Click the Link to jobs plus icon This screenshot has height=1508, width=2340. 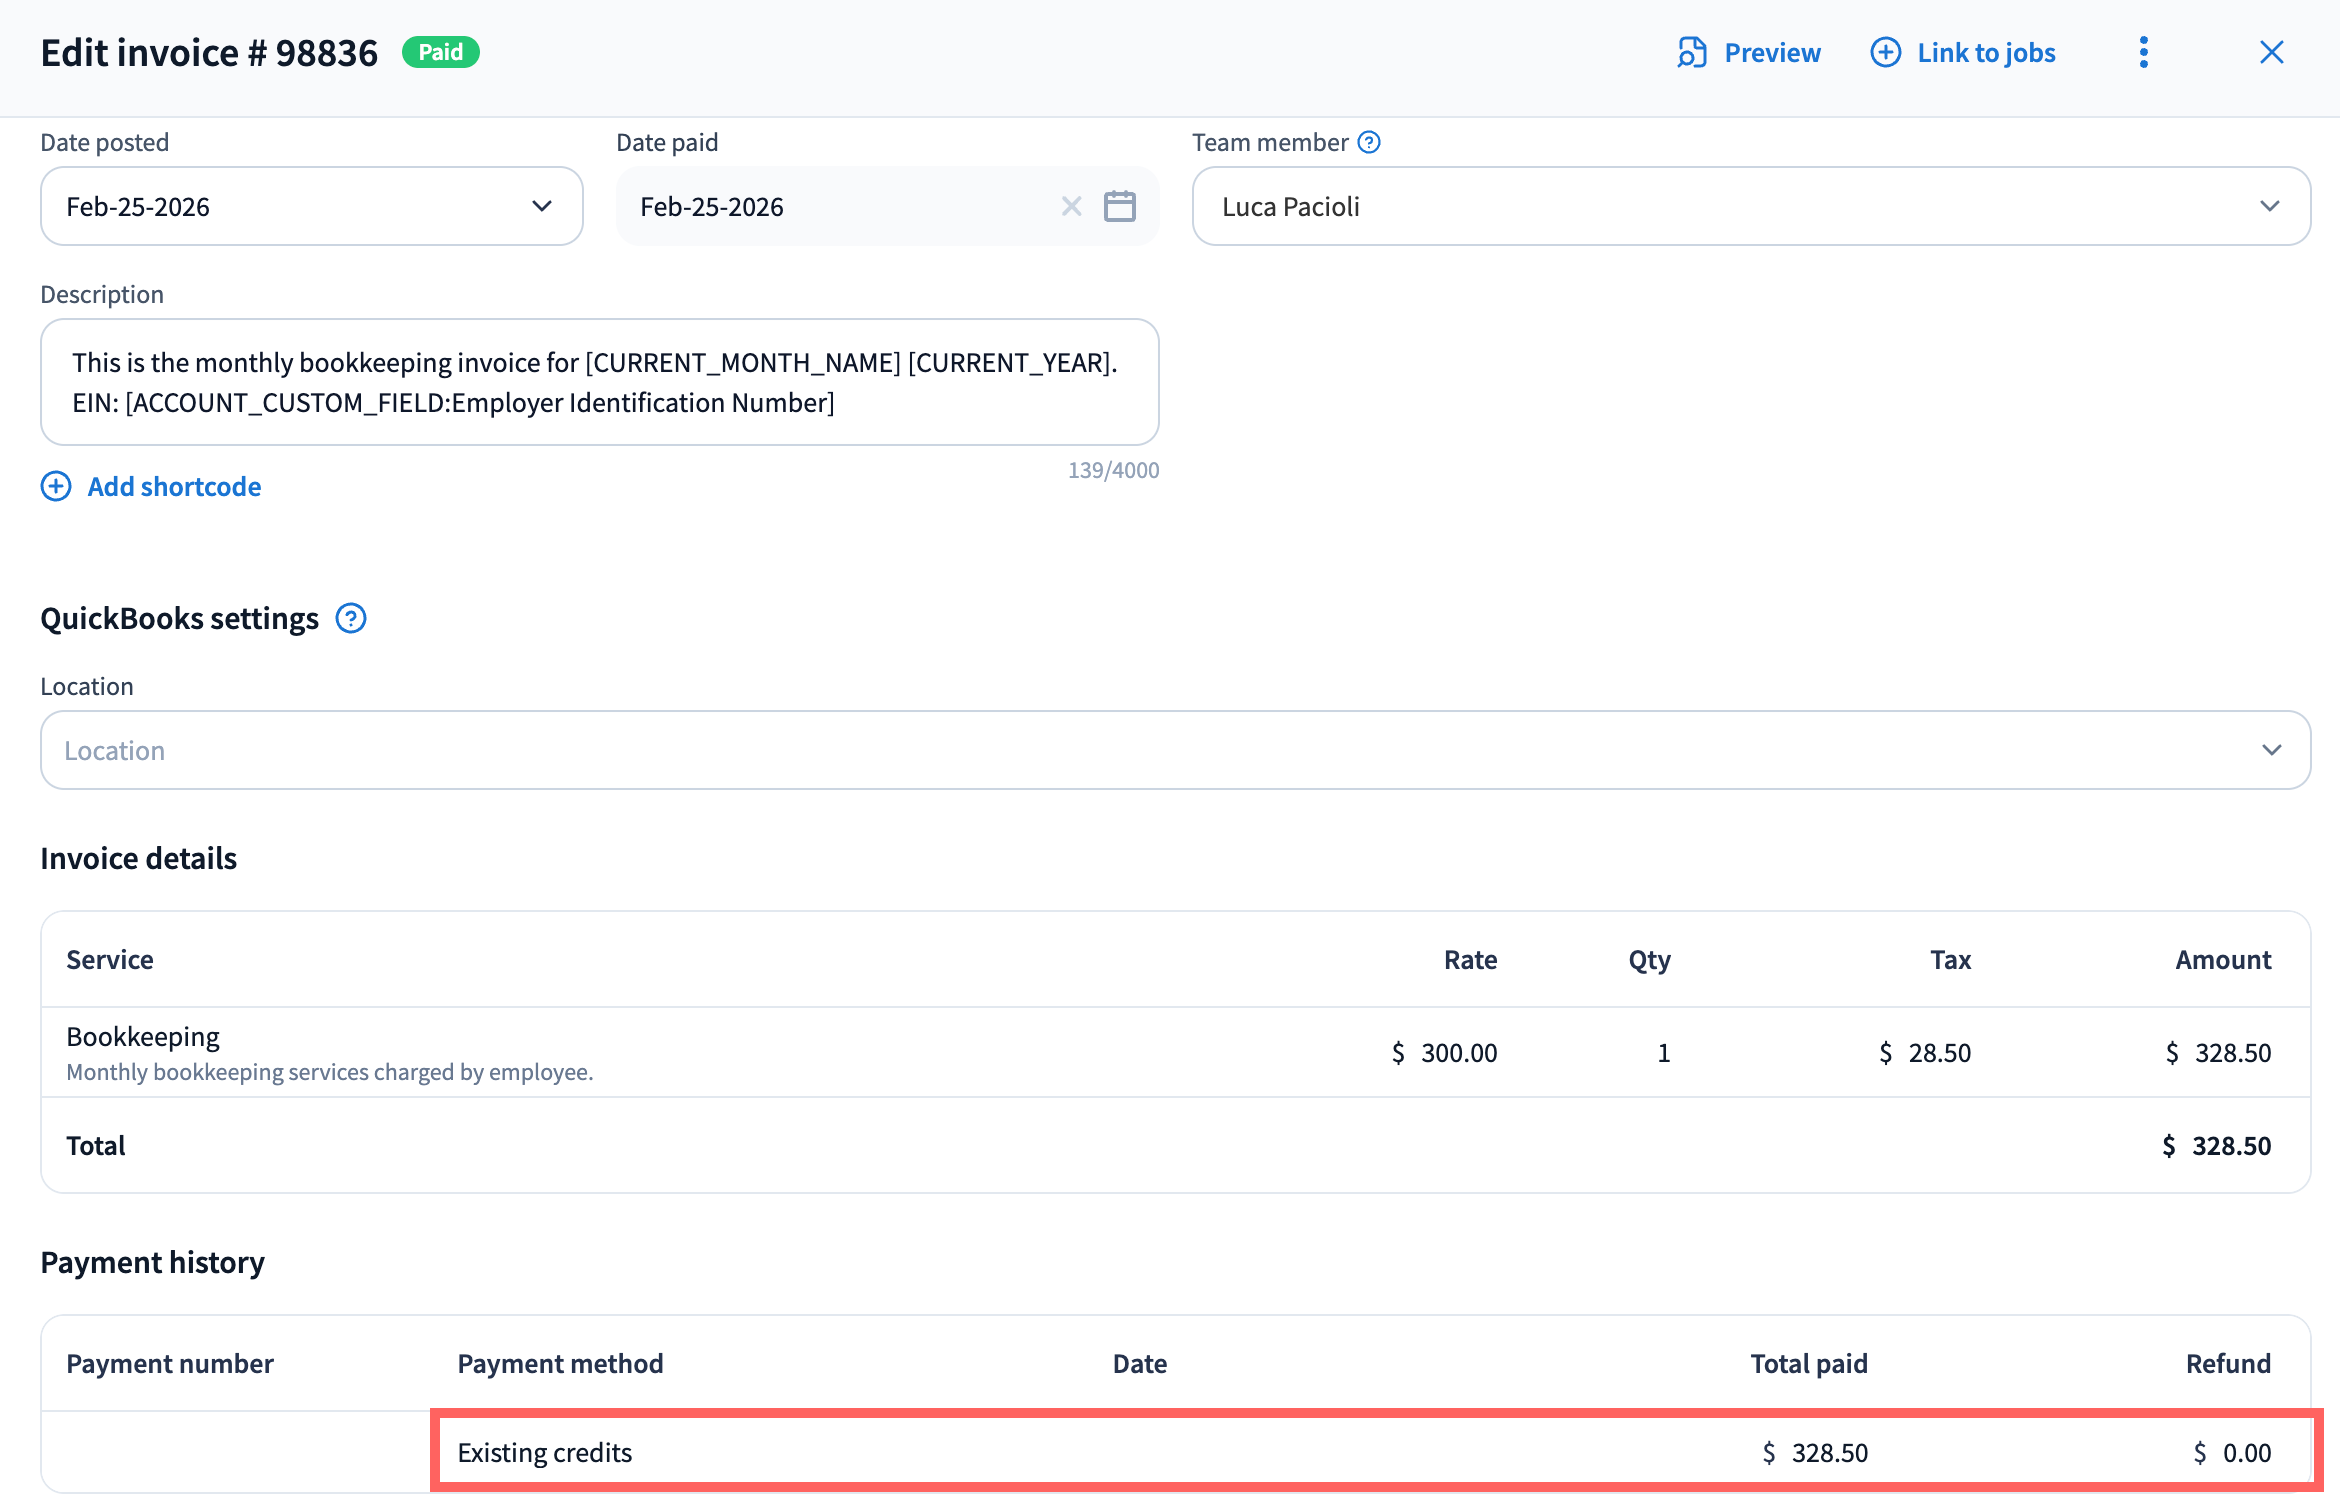1885,52
